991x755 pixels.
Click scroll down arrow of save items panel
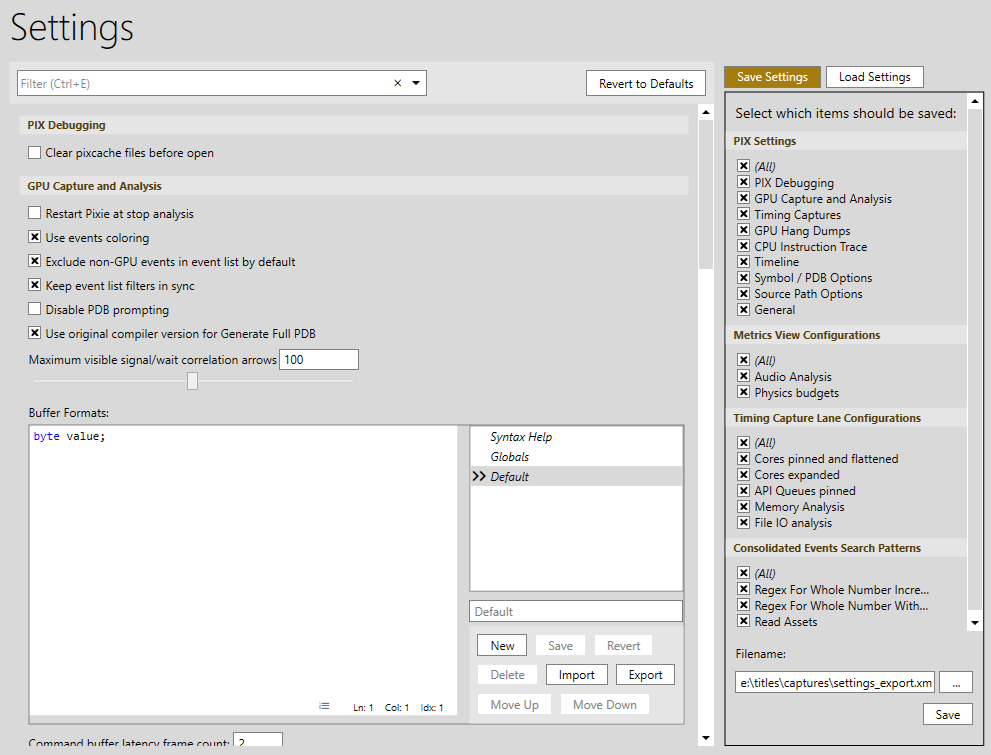point(975,623)
